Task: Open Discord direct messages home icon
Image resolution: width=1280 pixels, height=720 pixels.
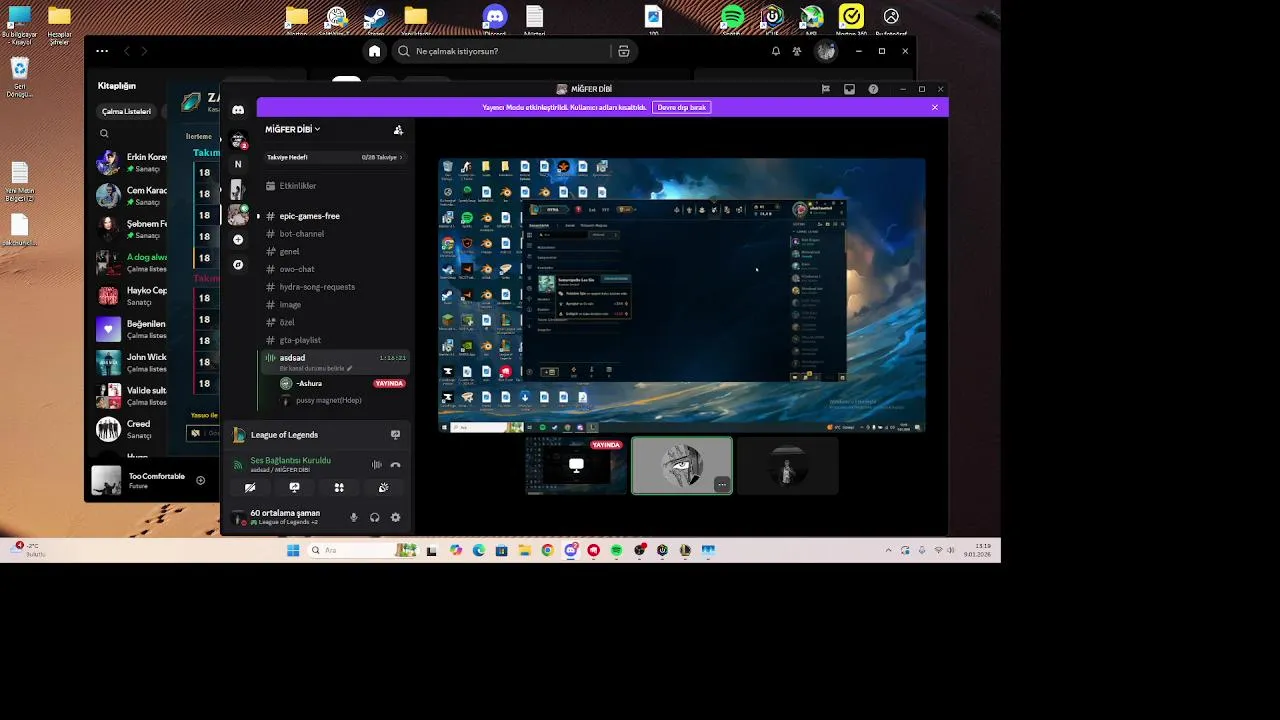Action: tap(238, 109)
